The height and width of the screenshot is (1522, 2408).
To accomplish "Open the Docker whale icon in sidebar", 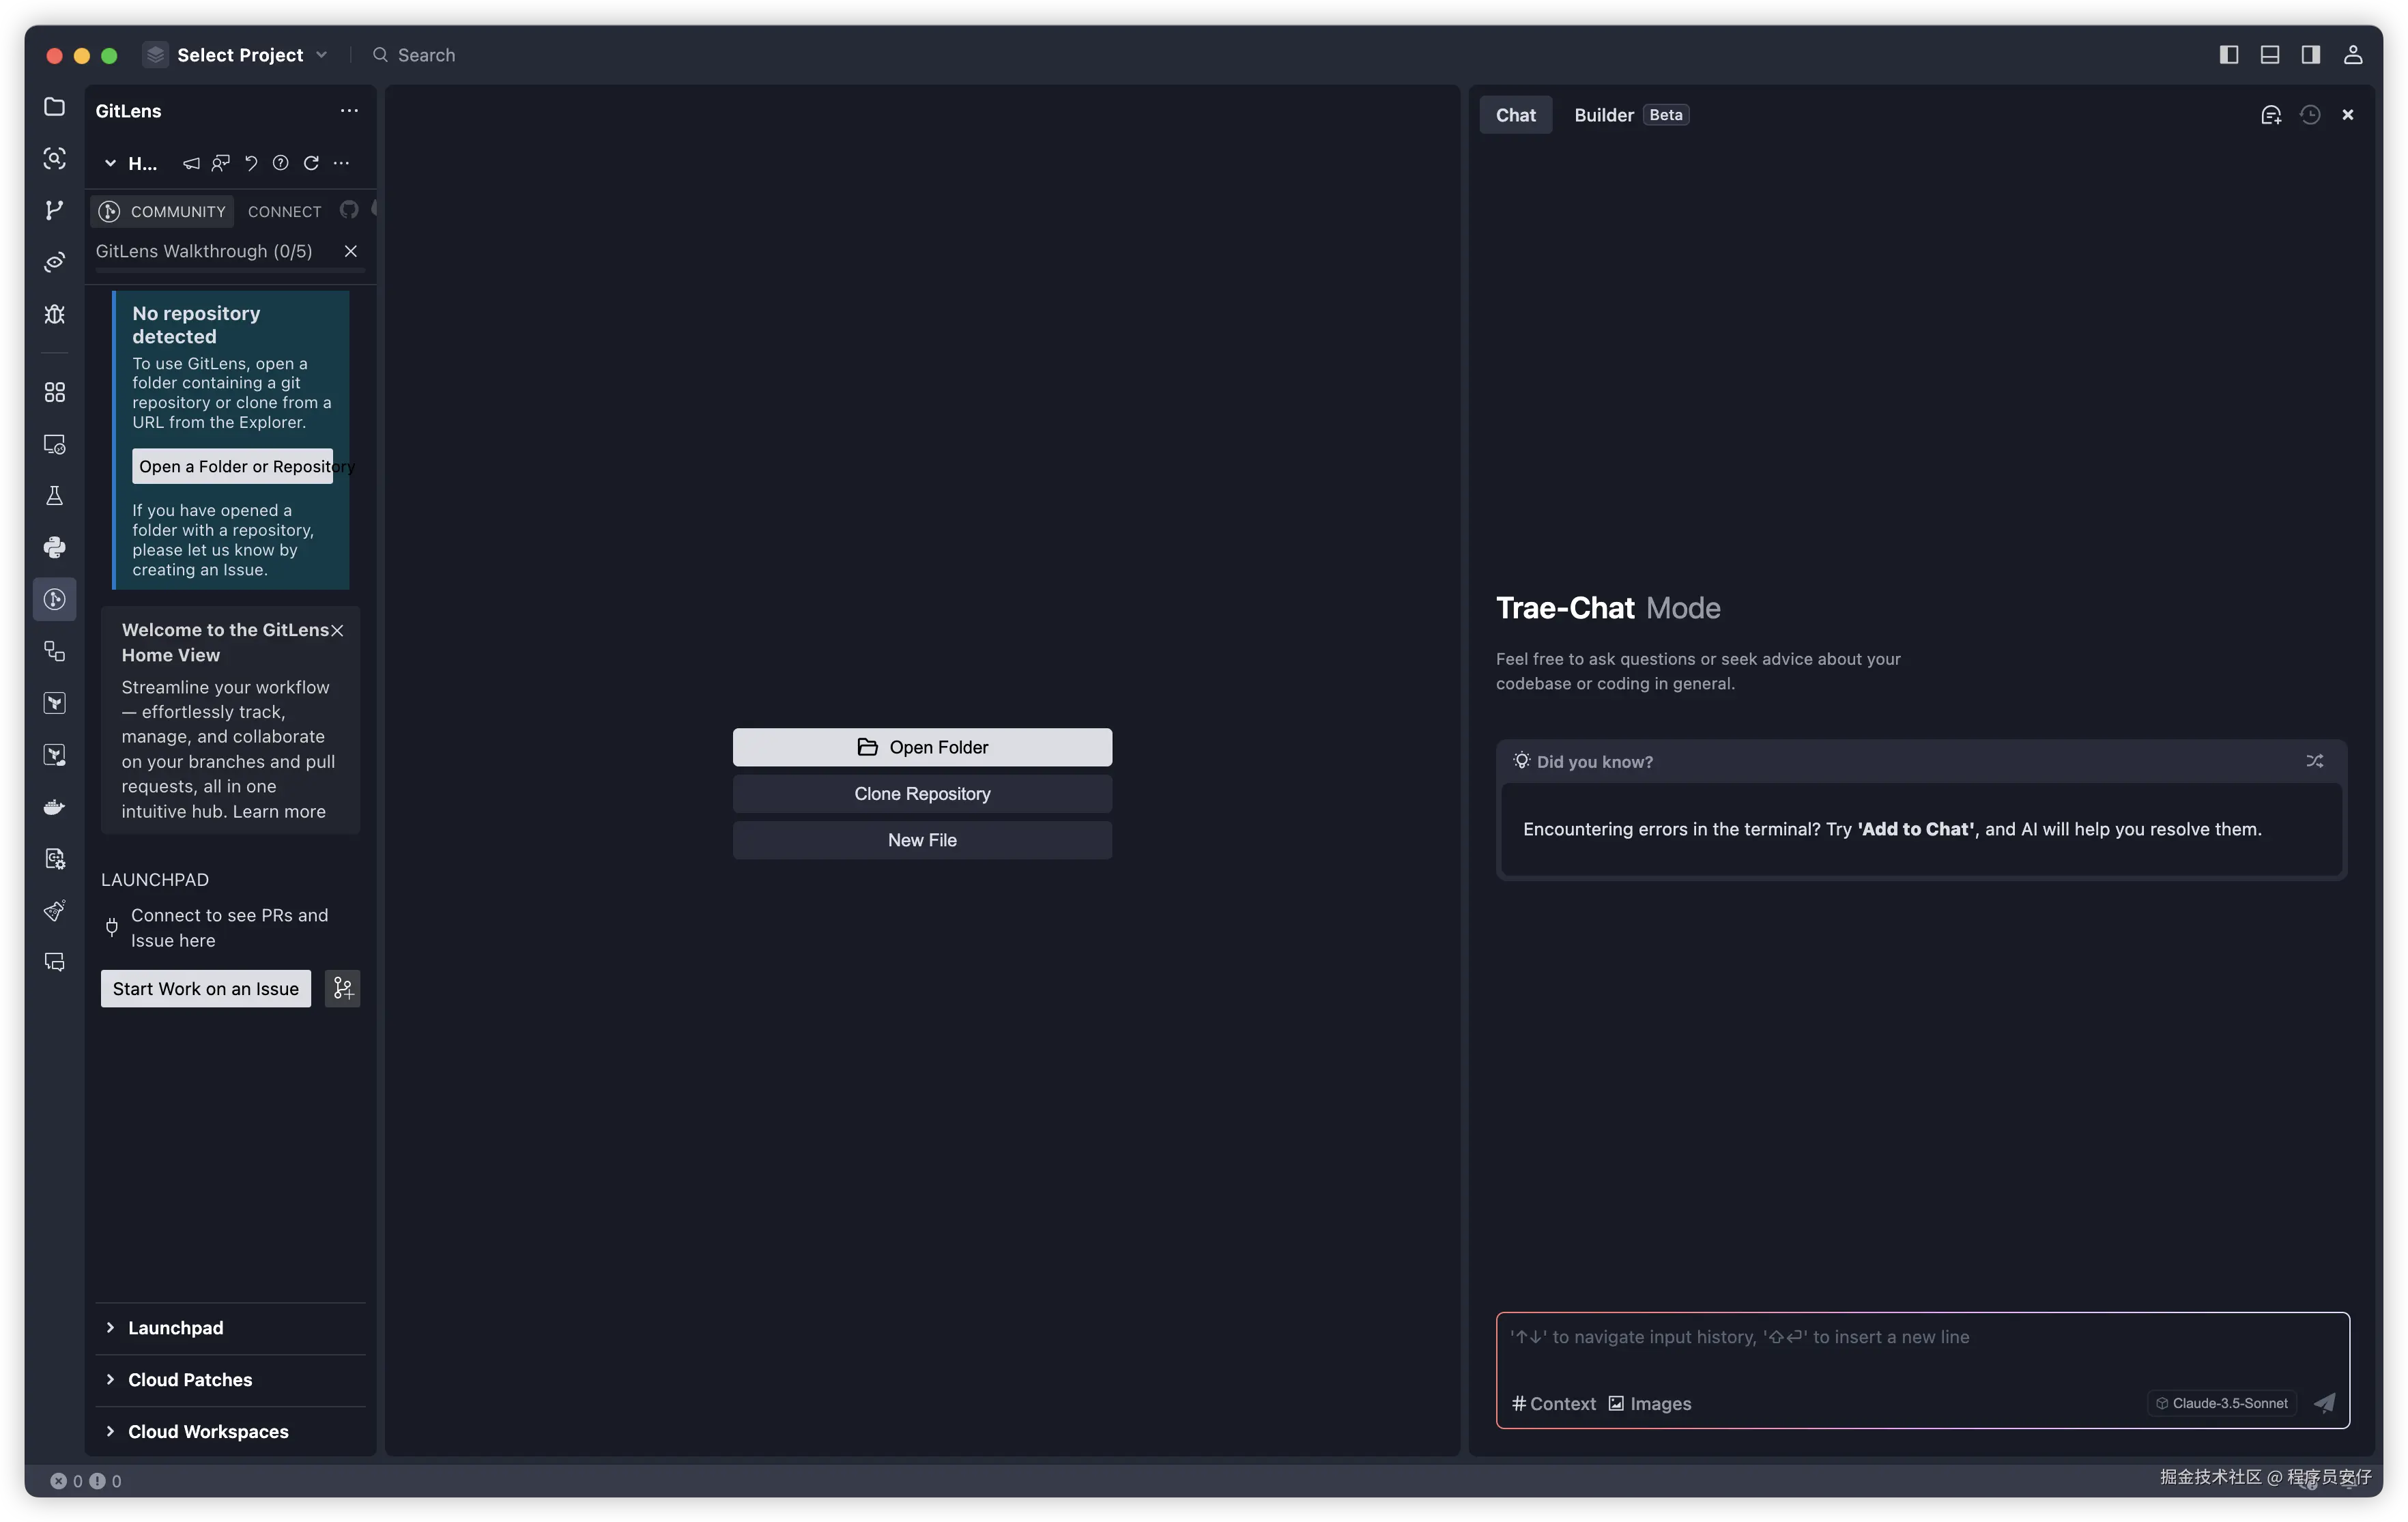I will point(54,807).
